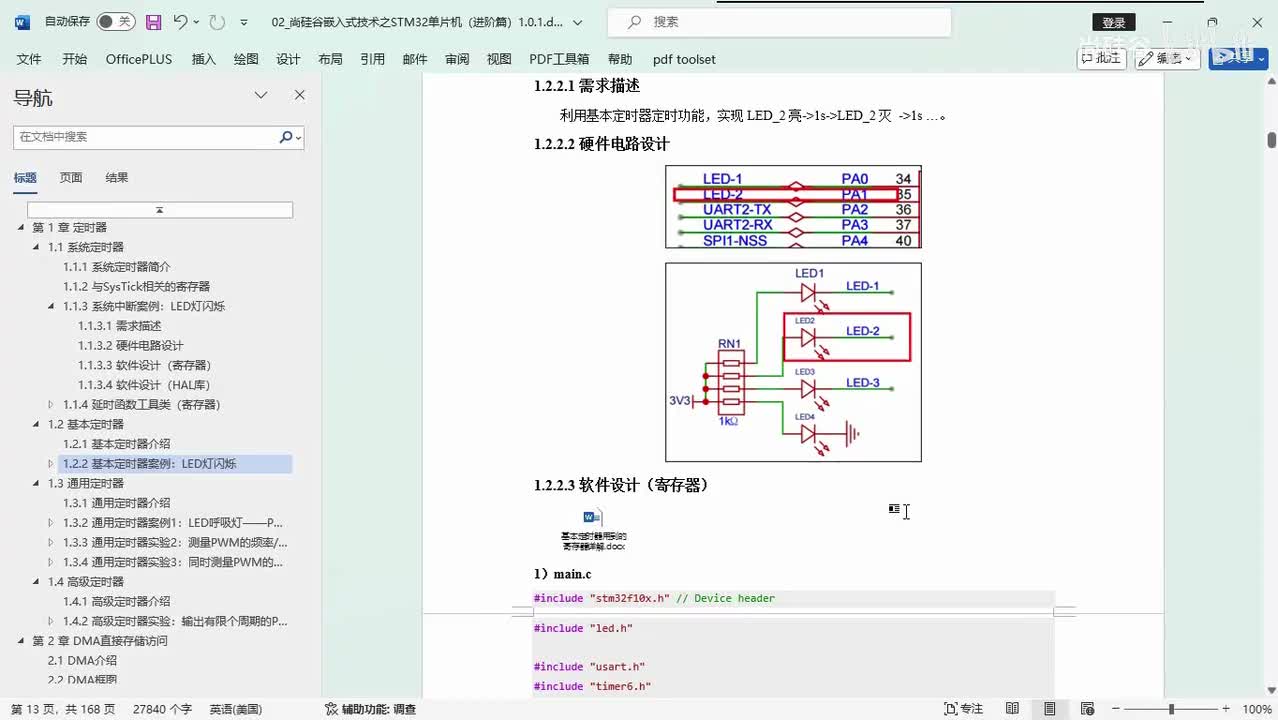The image size is (1278, 720).
Task: Expand 1.1.4 延时函数工具类 heading
Action: (x=51, y=405)
